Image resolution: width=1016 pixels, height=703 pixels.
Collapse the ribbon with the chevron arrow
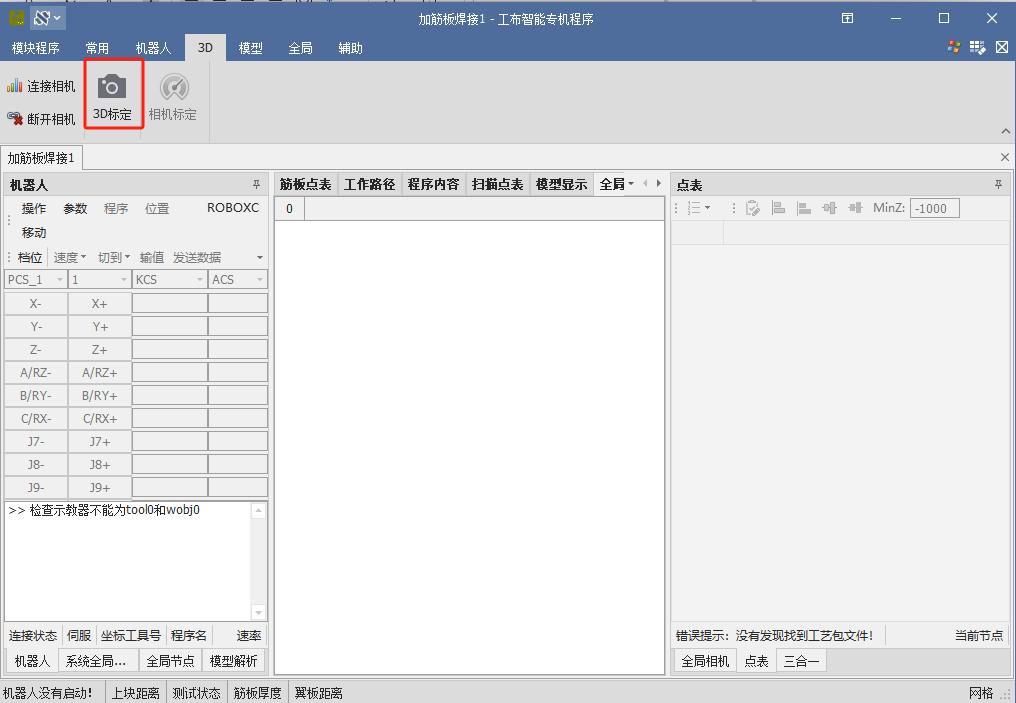1005,132
